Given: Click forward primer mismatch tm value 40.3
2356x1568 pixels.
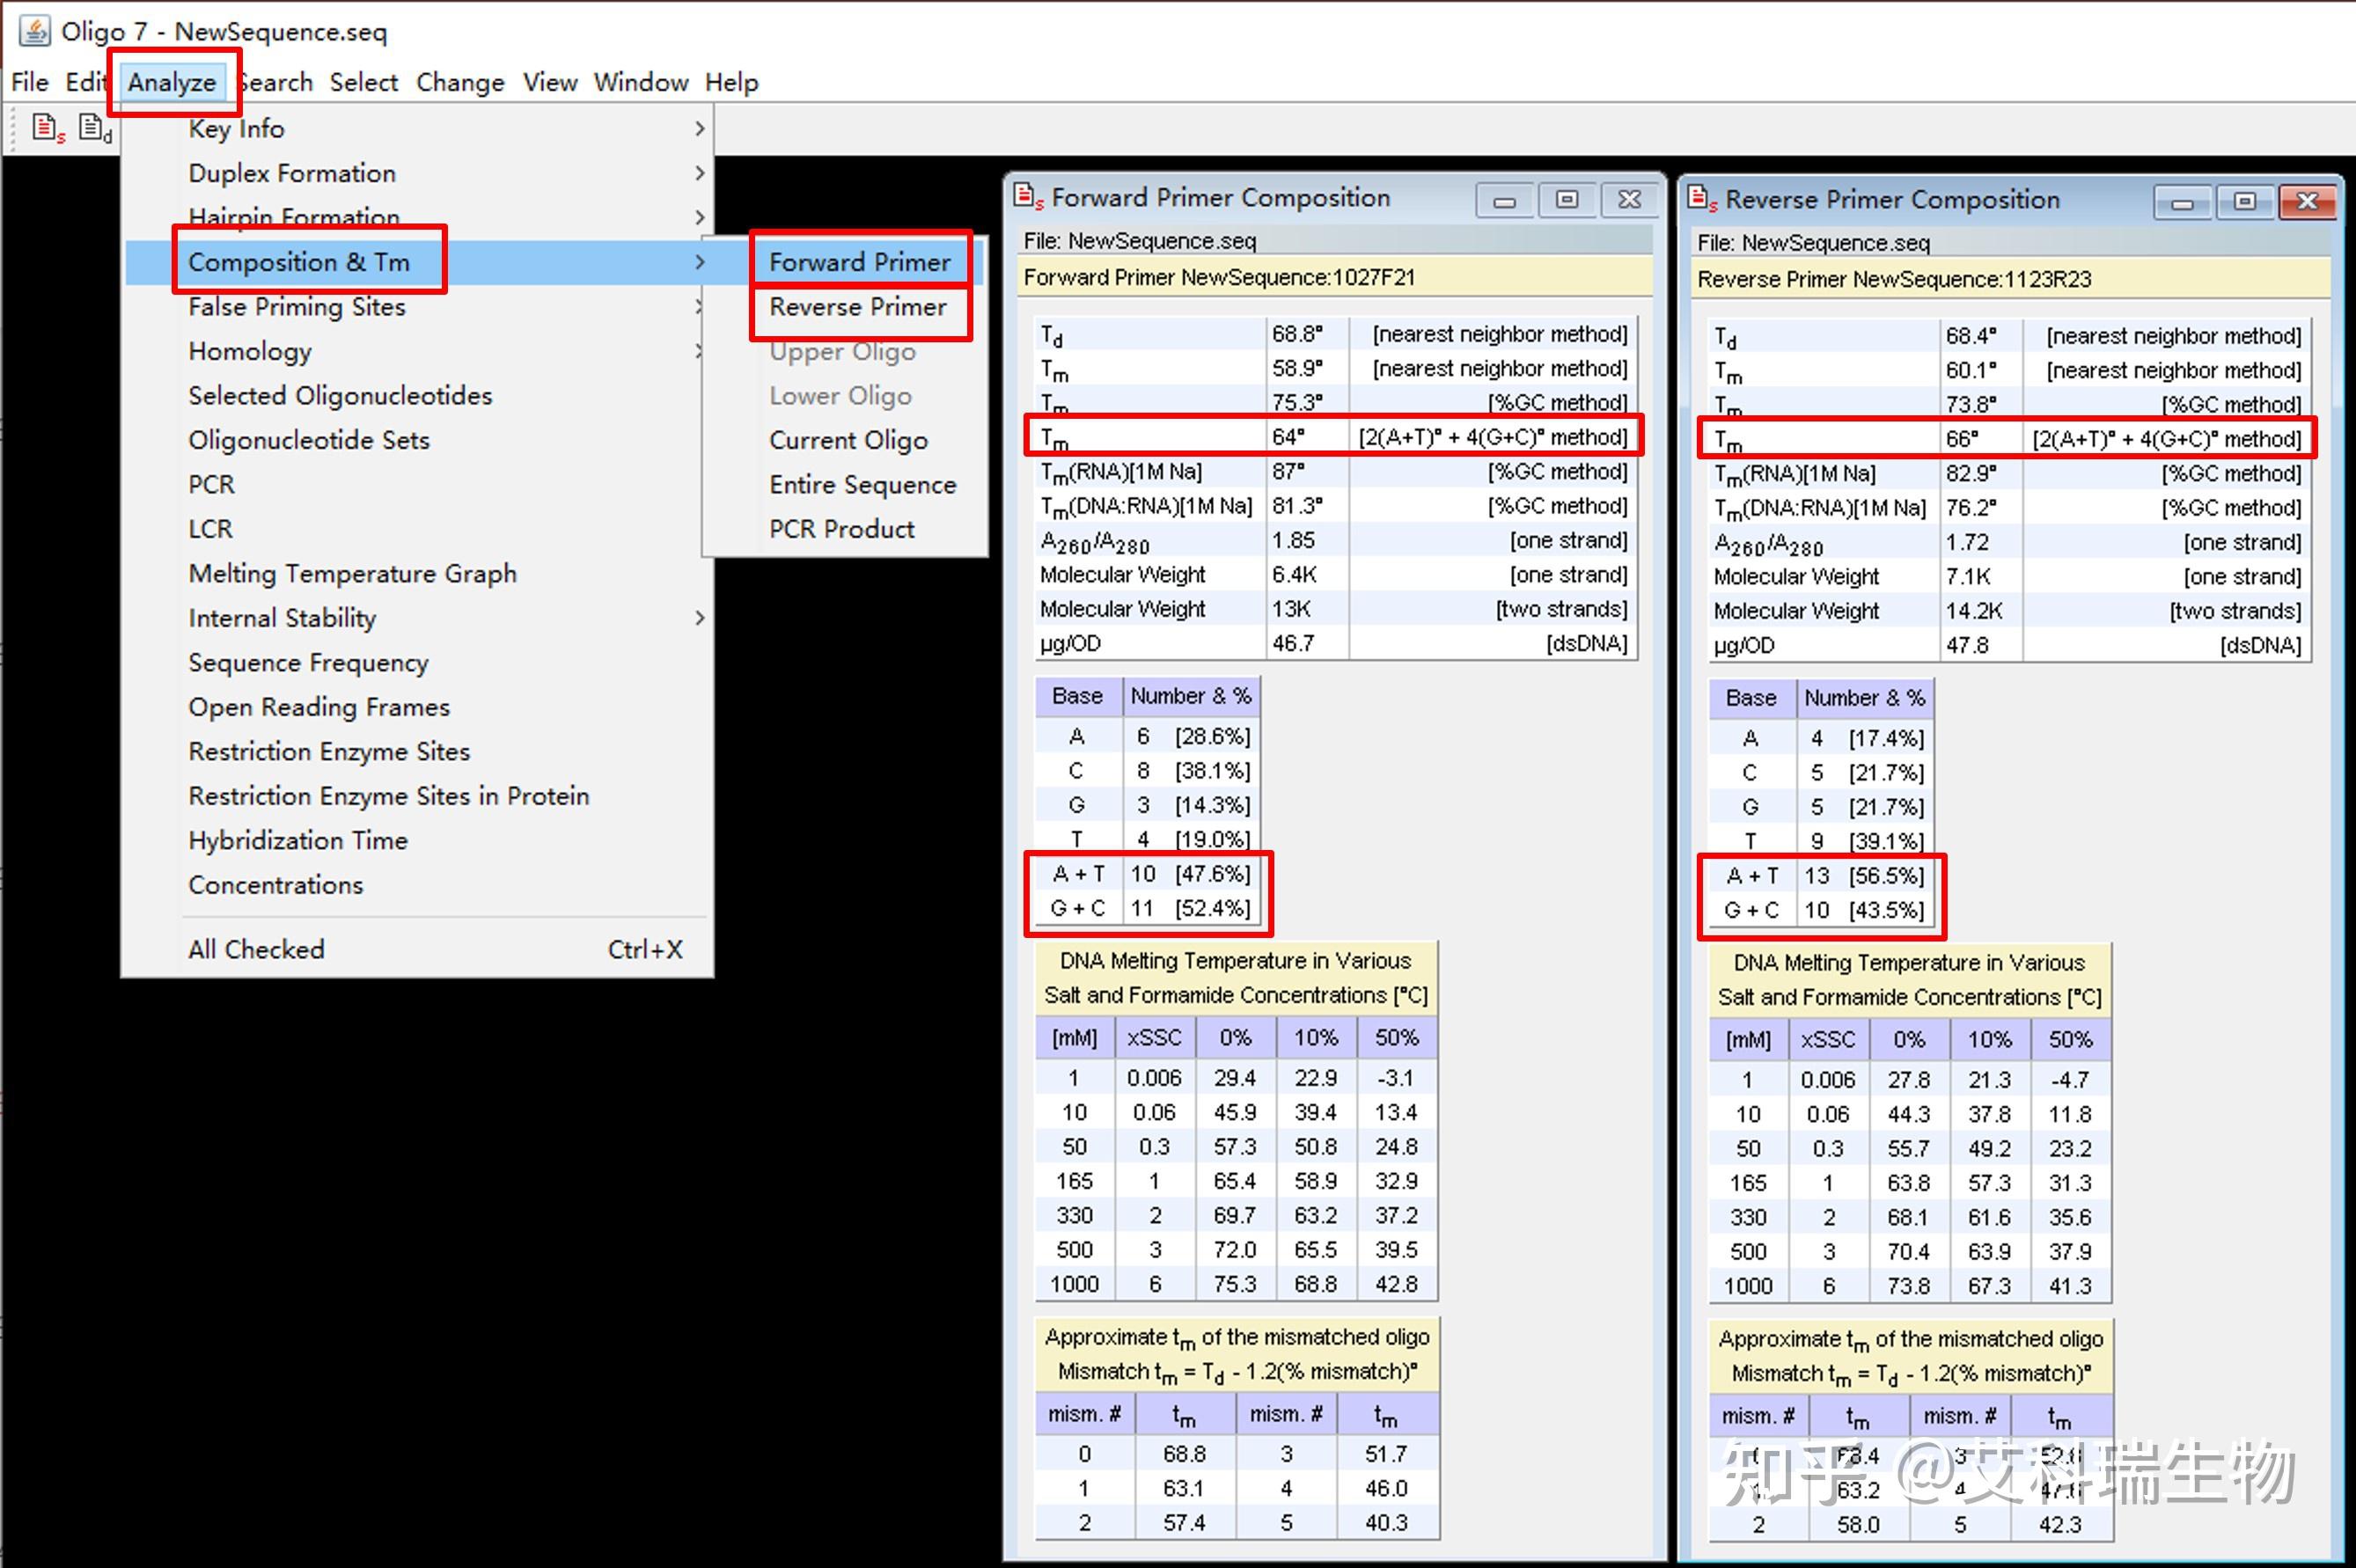Looking at the screenshot, I should tap(1386, 1523).
